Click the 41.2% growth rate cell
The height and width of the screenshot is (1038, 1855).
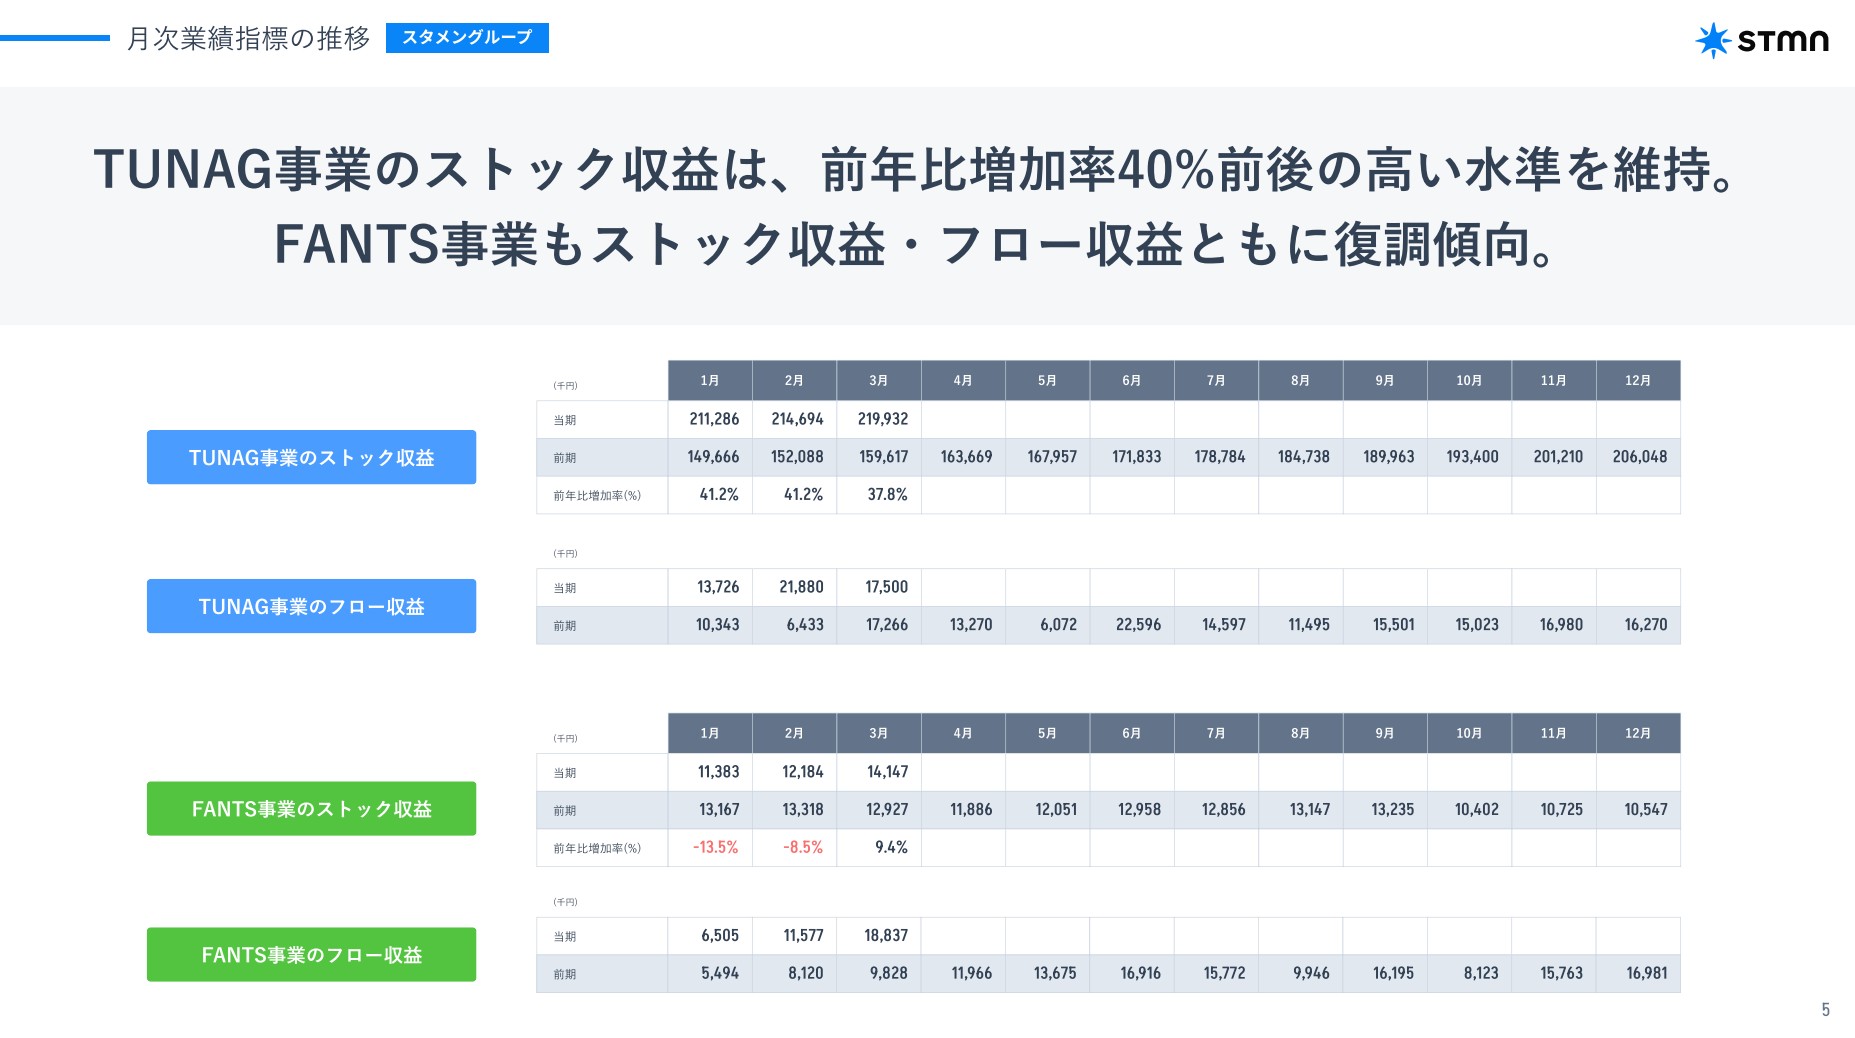click(x=719, y=494)
